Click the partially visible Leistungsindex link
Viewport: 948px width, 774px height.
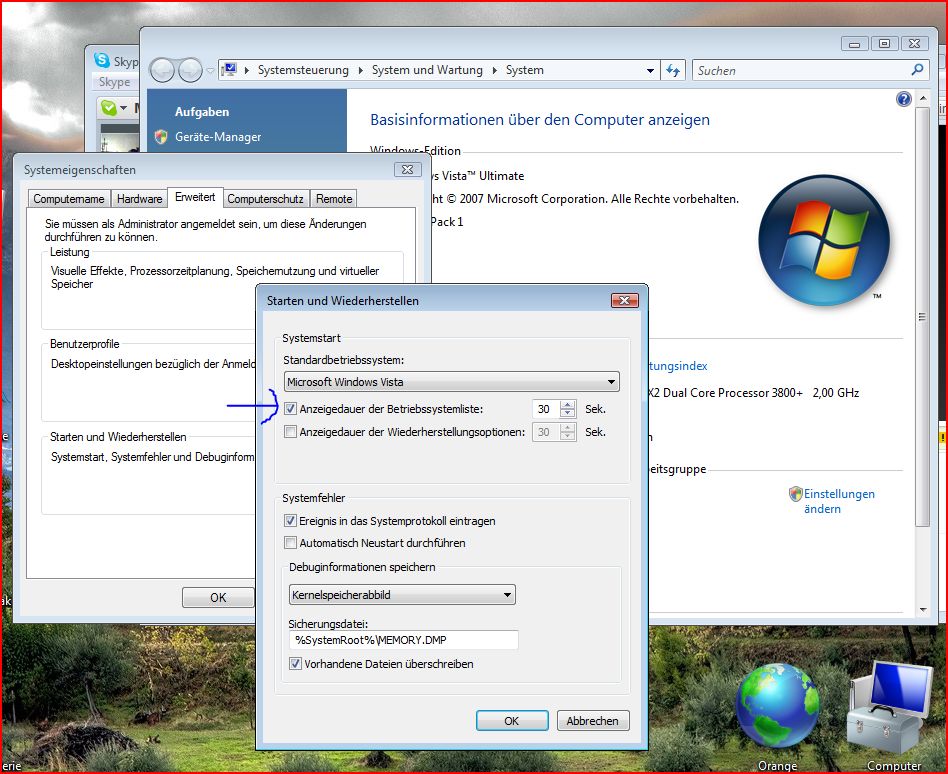tap(677, 366)
